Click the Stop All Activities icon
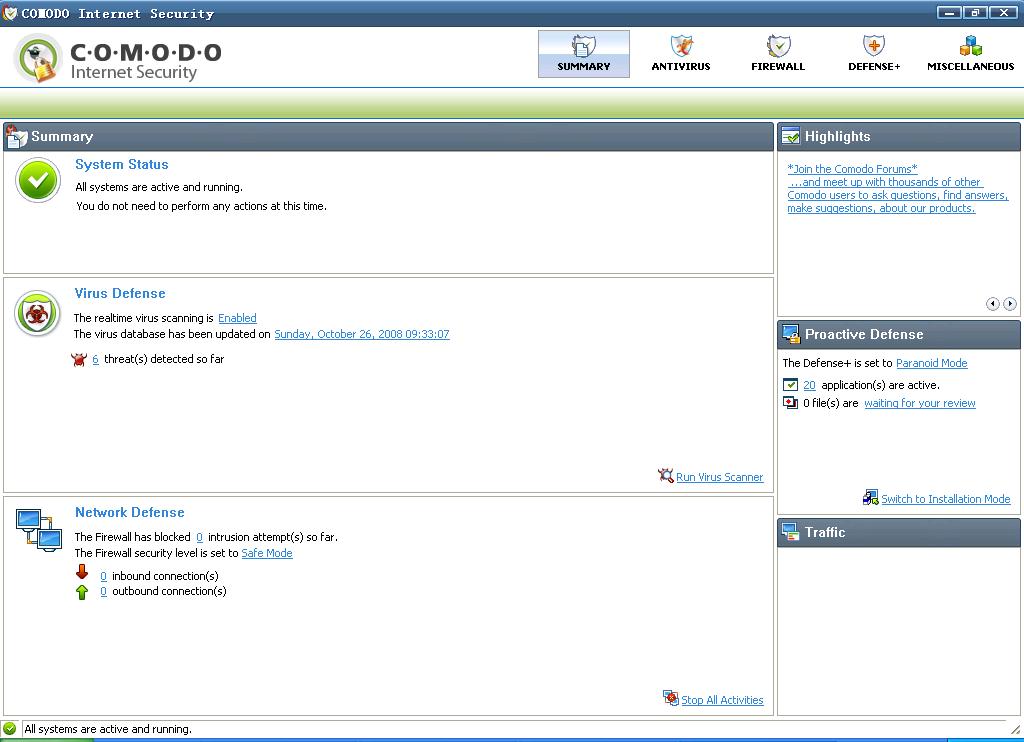 (671, 698)
